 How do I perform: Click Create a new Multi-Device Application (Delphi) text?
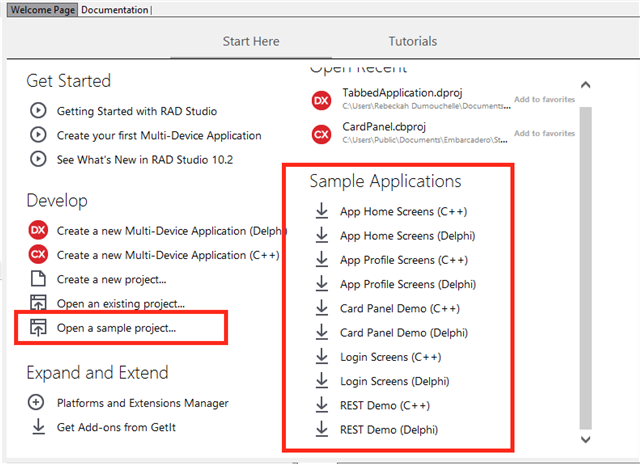[172, 231]
